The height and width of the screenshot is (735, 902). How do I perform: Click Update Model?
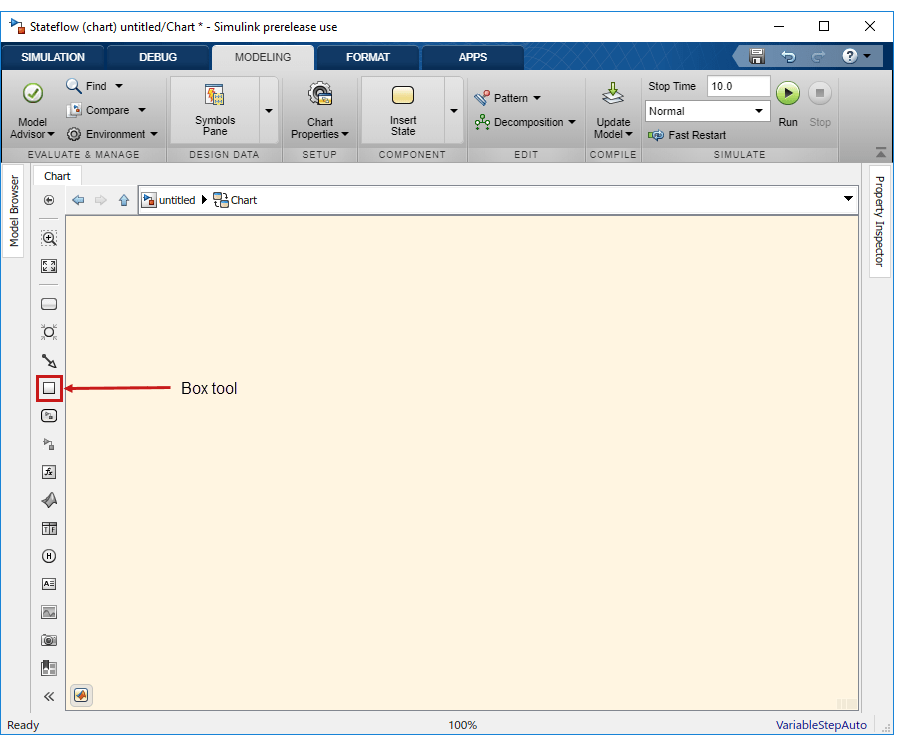point(613,110)
